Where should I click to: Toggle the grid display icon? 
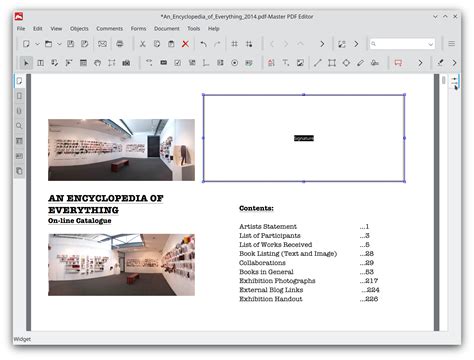pos(235,44)
